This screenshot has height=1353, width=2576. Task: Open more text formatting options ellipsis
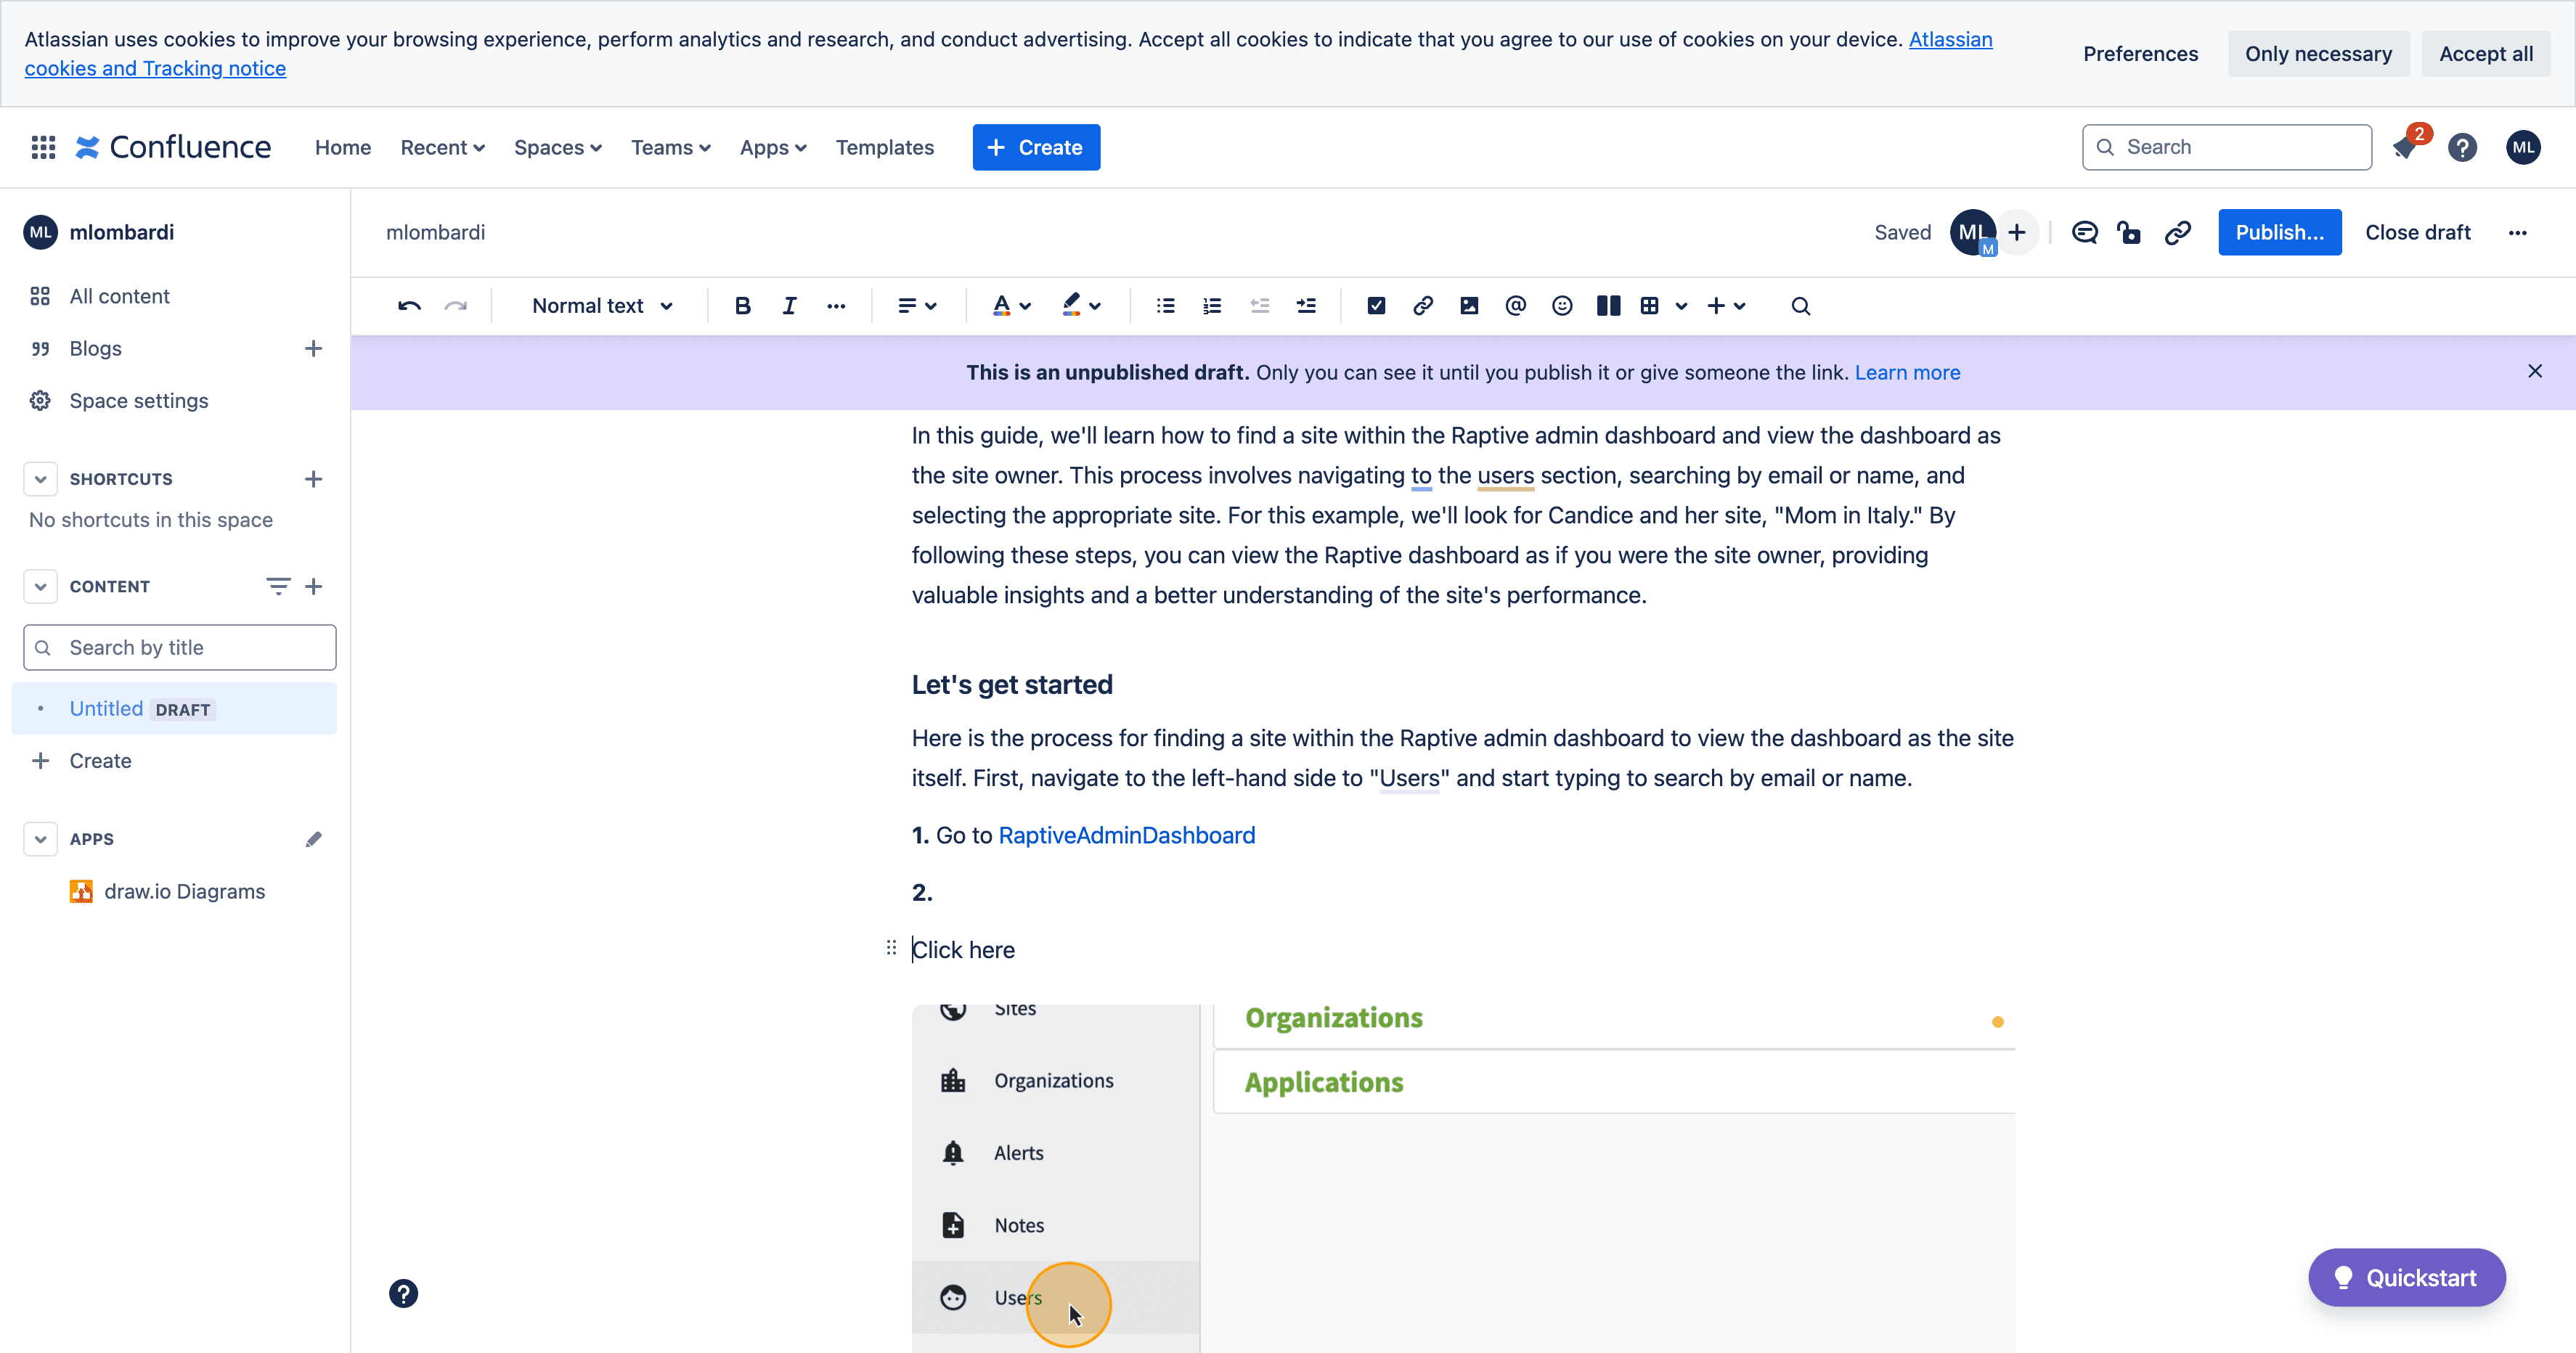pos(836,306)
